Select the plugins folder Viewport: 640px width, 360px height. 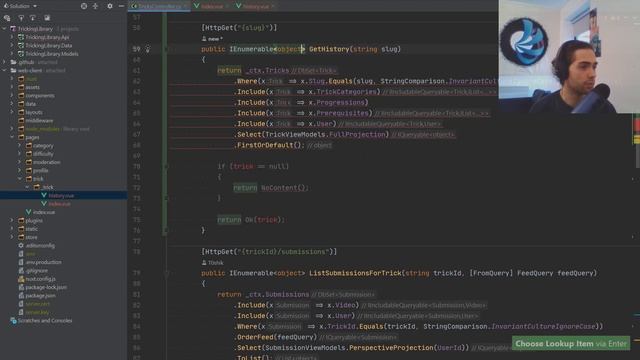30,220
